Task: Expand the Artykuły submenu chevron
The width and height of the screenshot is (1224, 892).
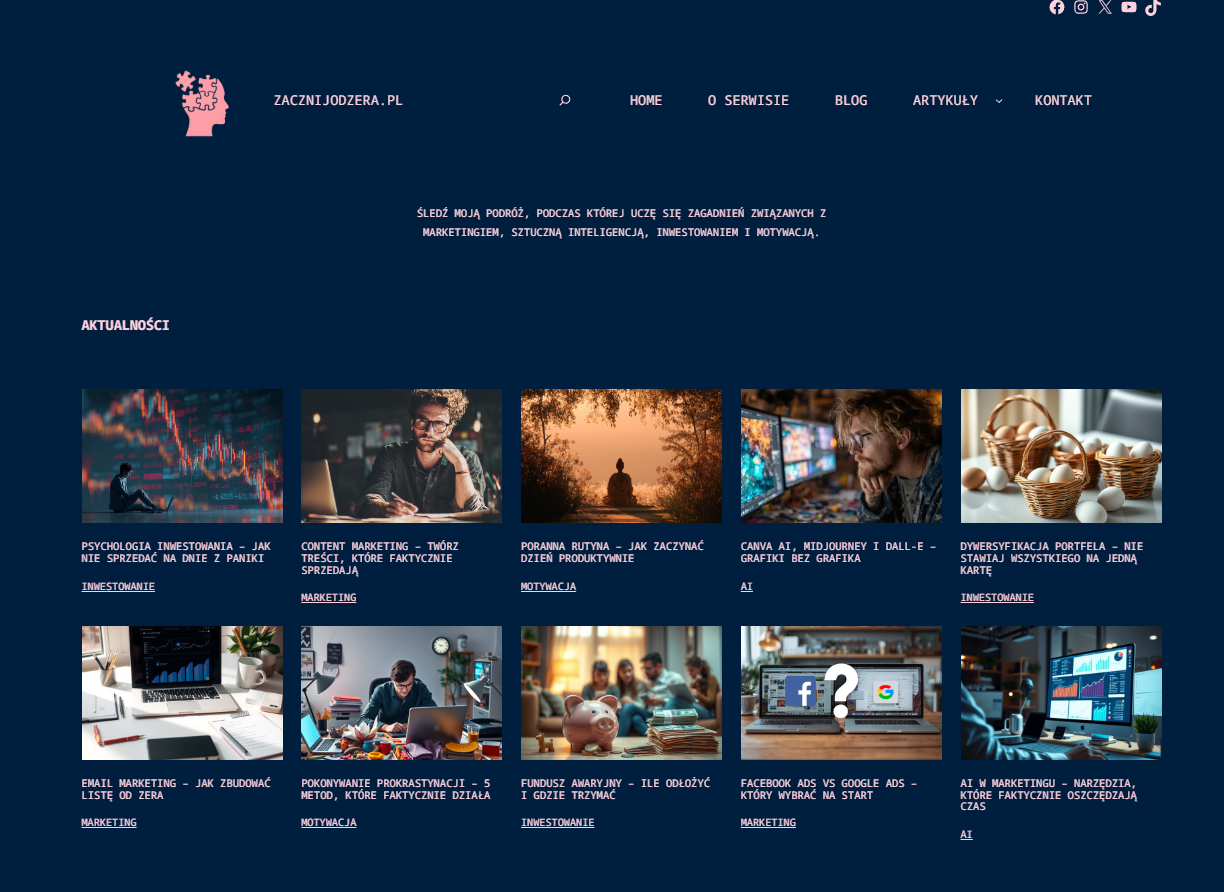Action: [998, 100]
